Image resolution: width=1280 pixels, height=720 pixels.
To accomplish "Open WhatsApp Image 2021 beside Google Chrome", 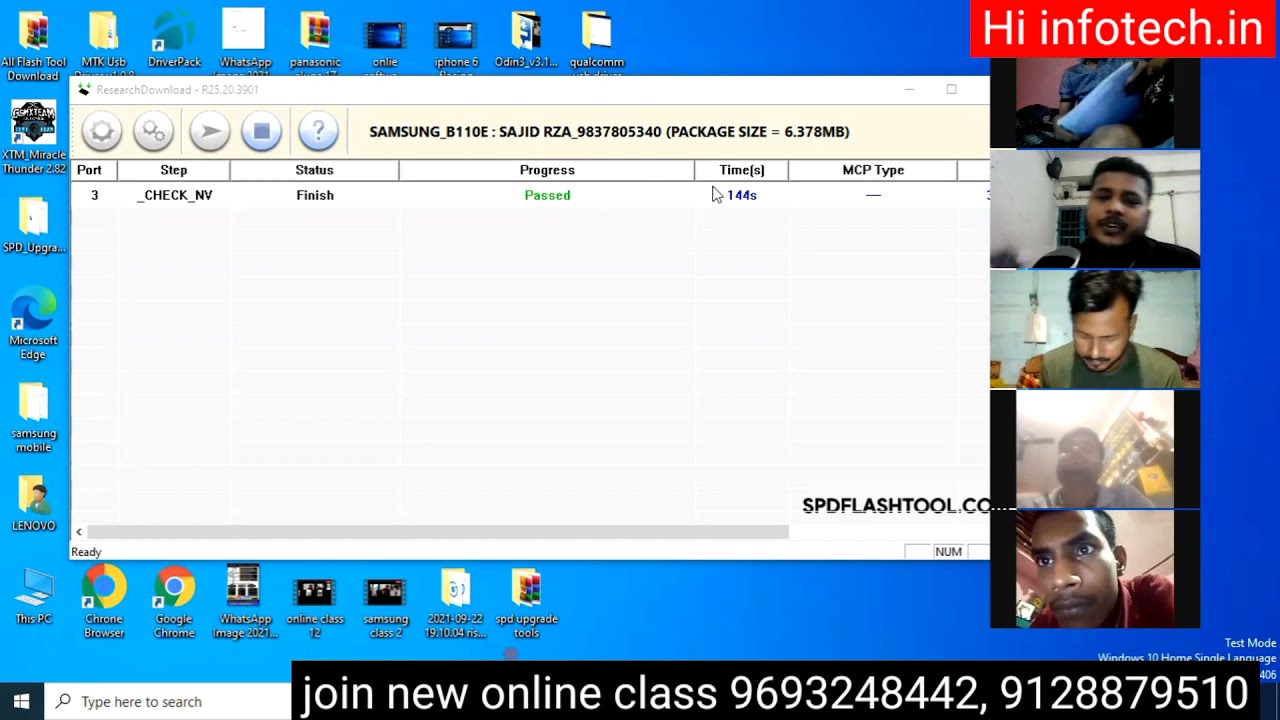I will [245, 601].
